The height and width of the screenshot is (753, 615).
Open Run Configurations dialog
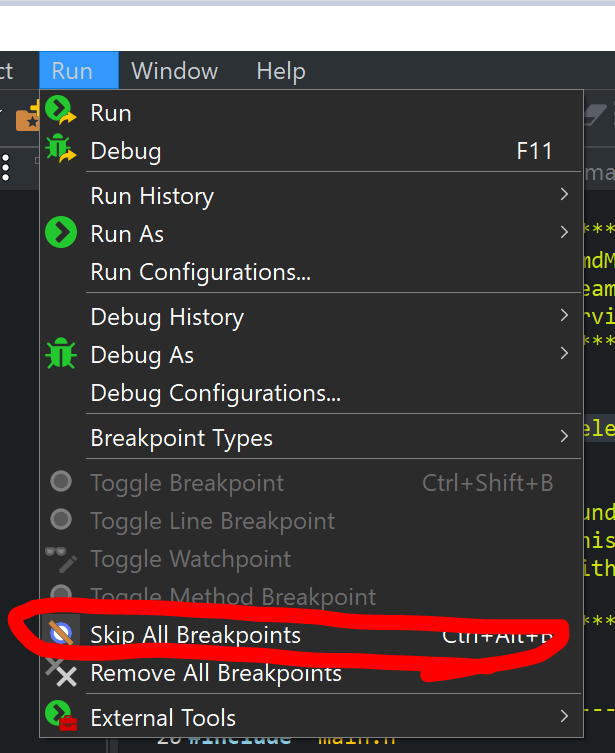click(x=200, y=272)
